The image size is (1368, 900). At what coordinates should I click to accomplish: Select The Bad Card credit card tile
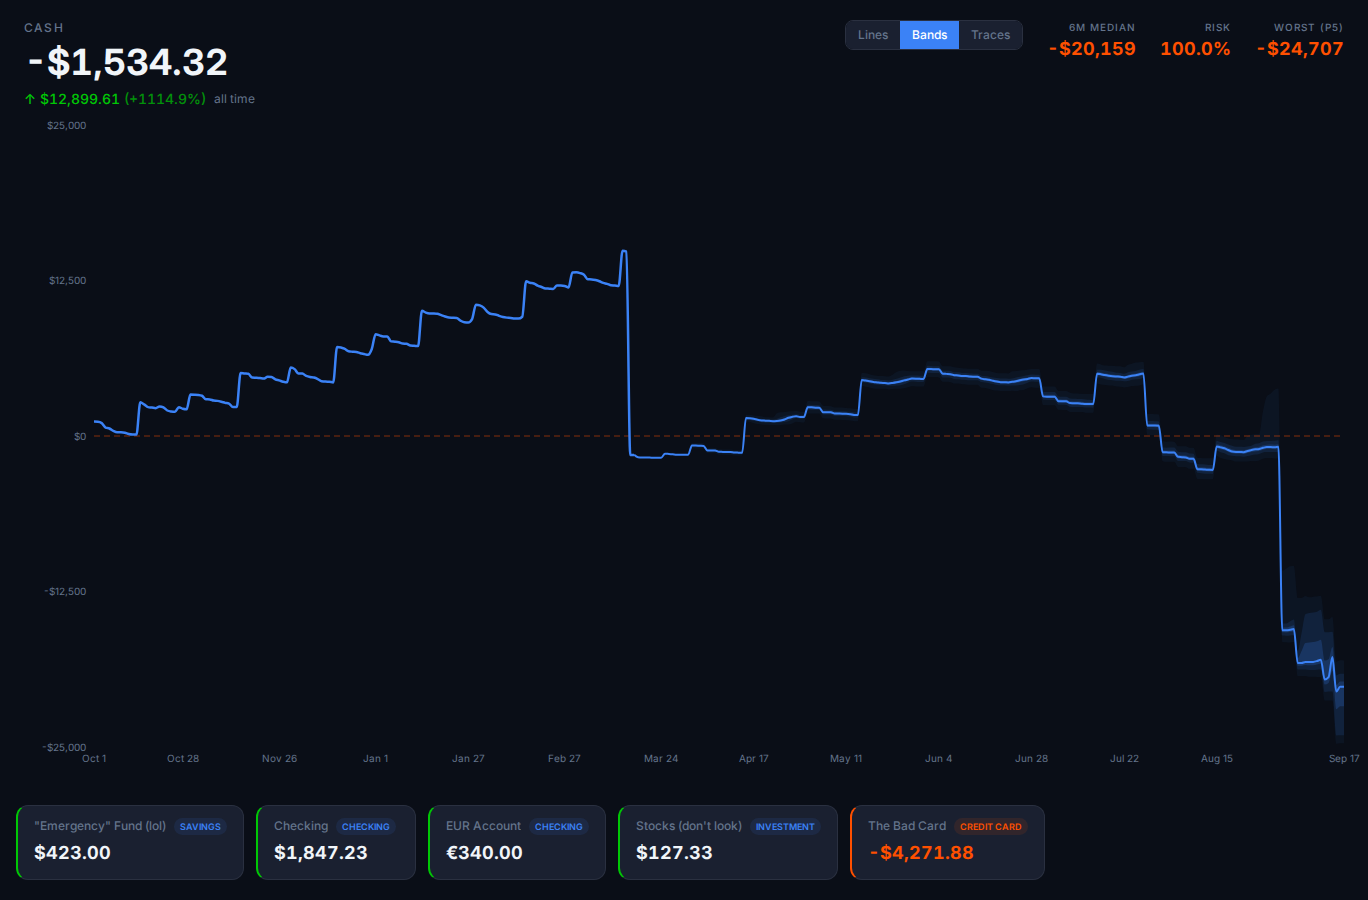tap(947, 843)
